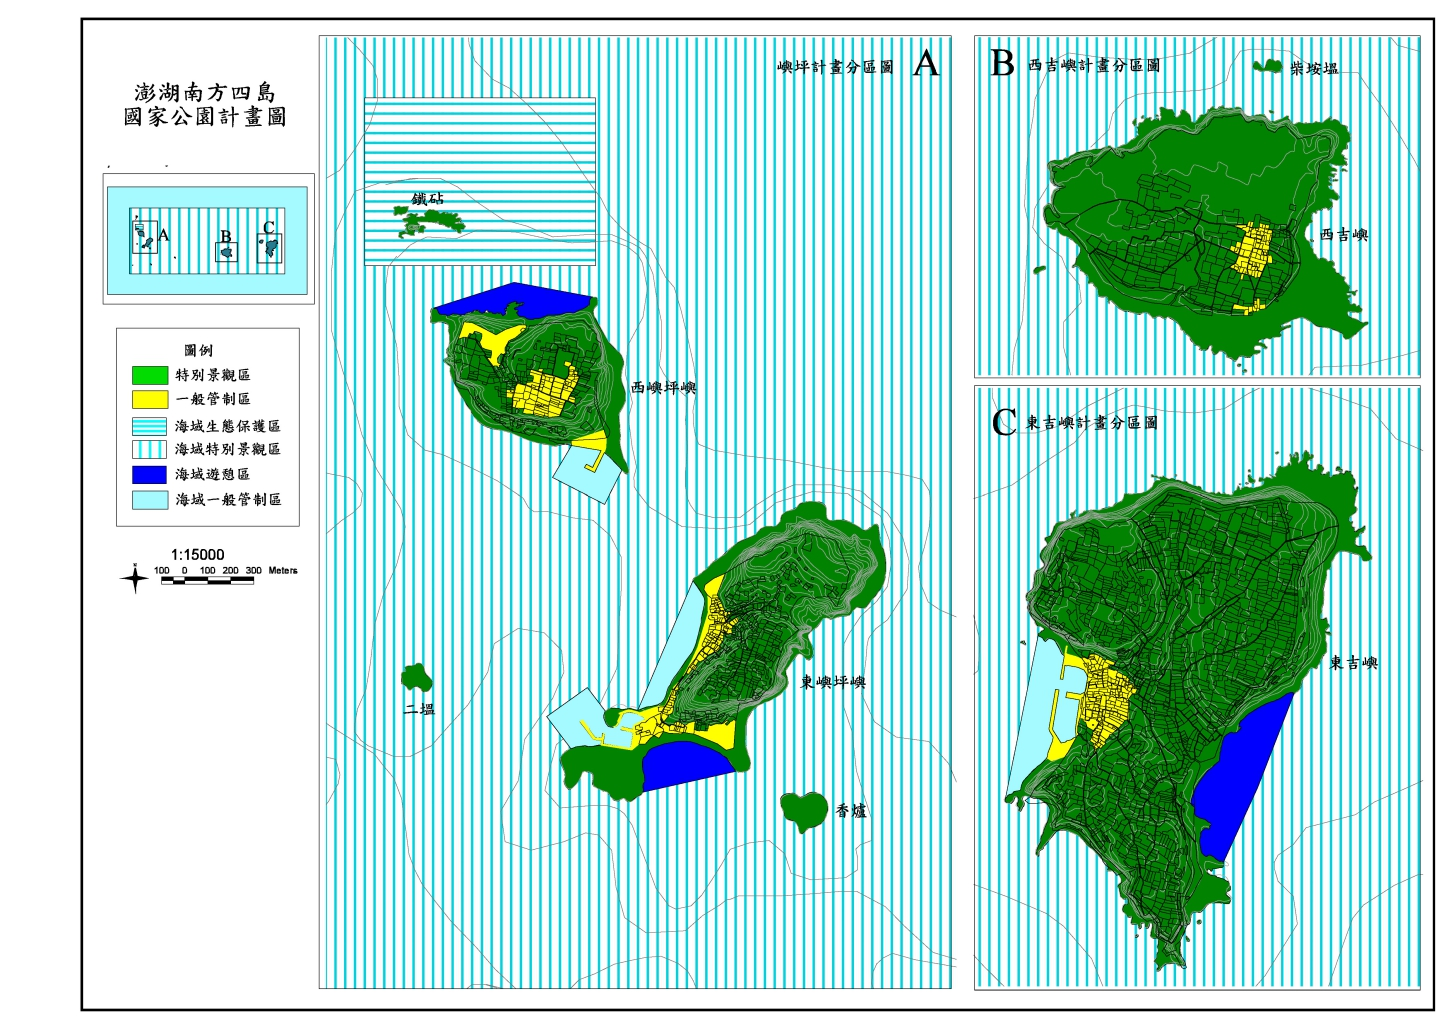Click the yellow settlement area on 西吉嶼
This screenshot has width=1453, height=1028.
coord(1252,250)
